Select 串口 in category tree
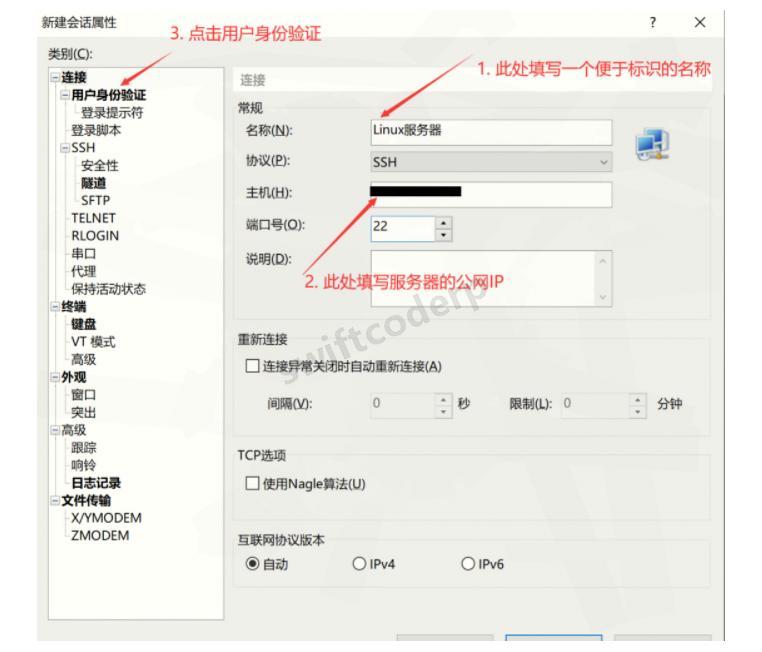 (83, 254)
